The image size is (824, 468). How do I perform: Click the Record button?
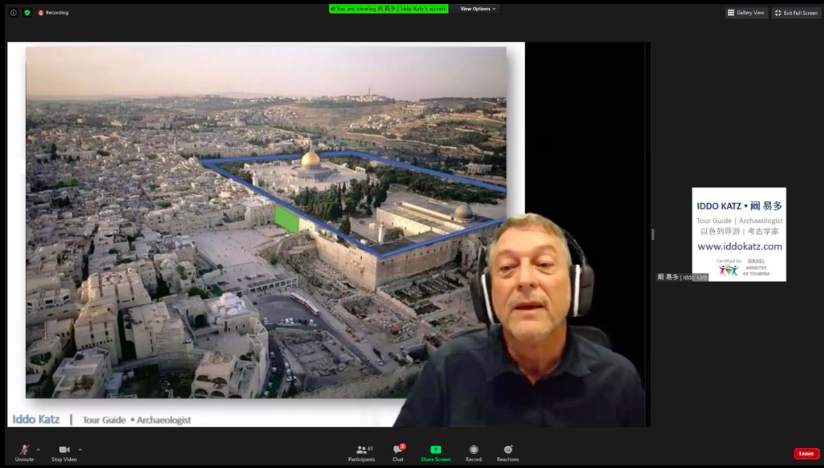click(x=473, y=453)
